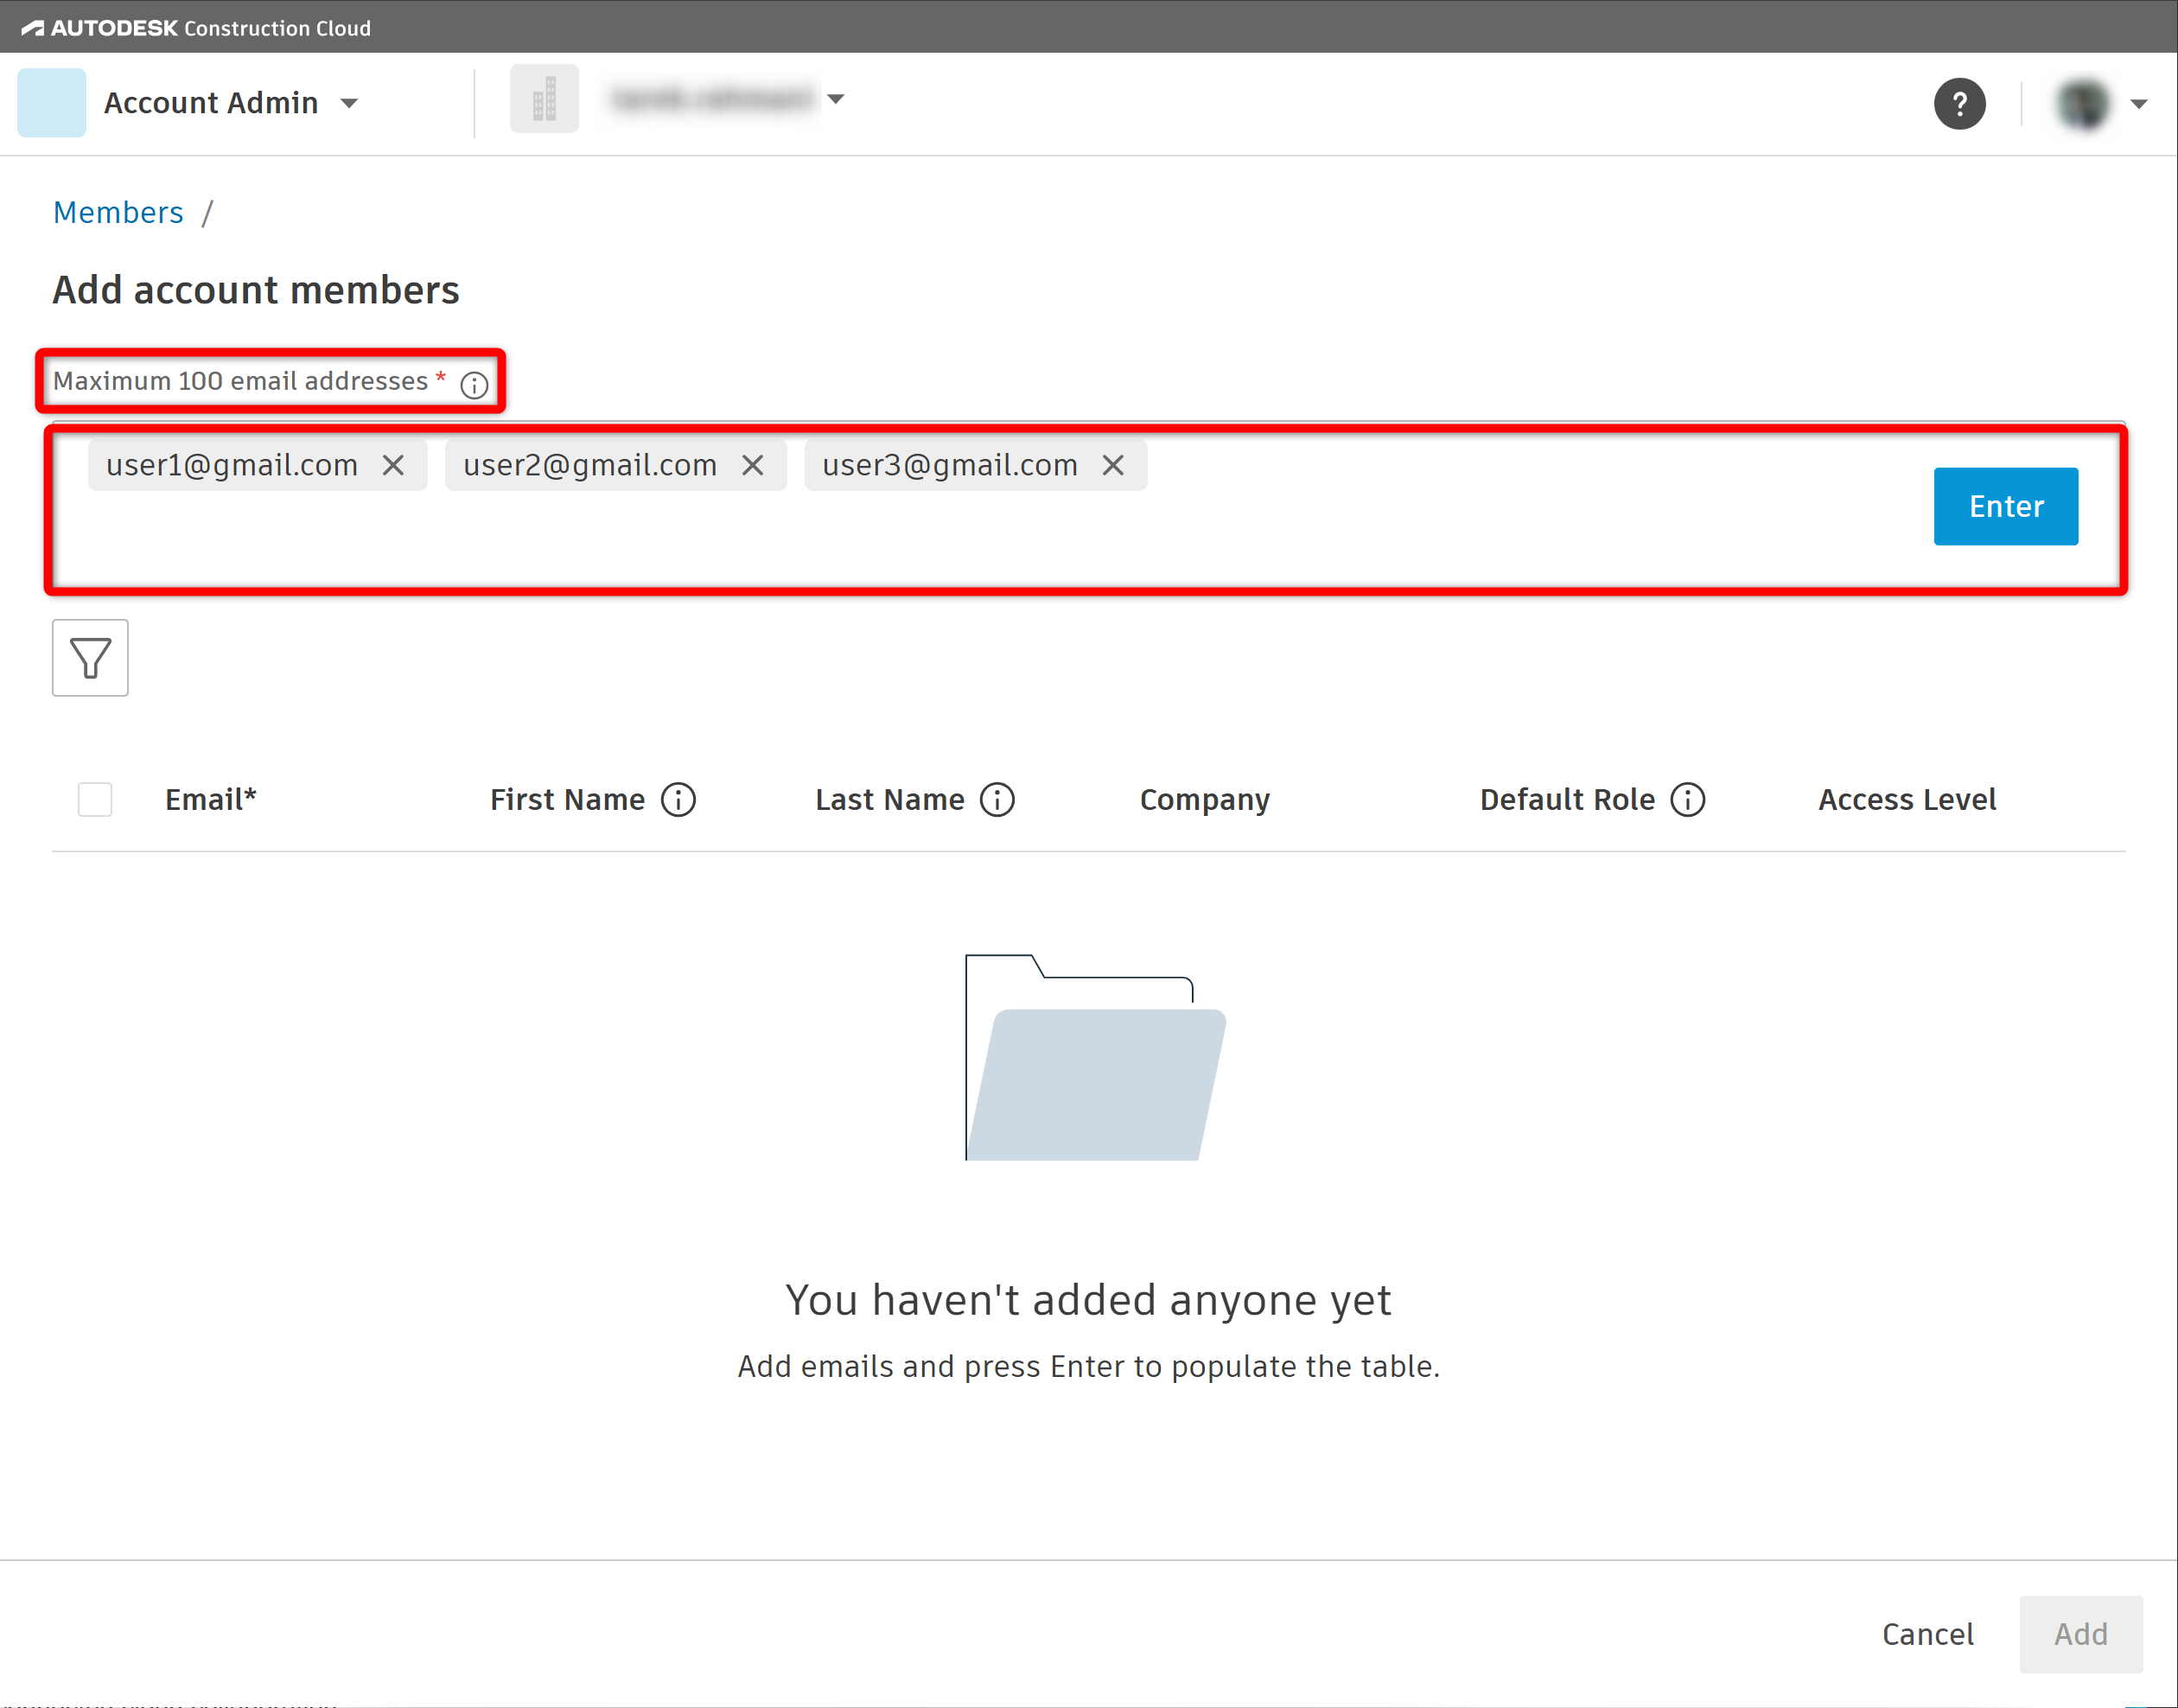2178x1708 pixels.
Task: Toggle the select-all checkbox beside Email
Action: [x=95, y=800]
